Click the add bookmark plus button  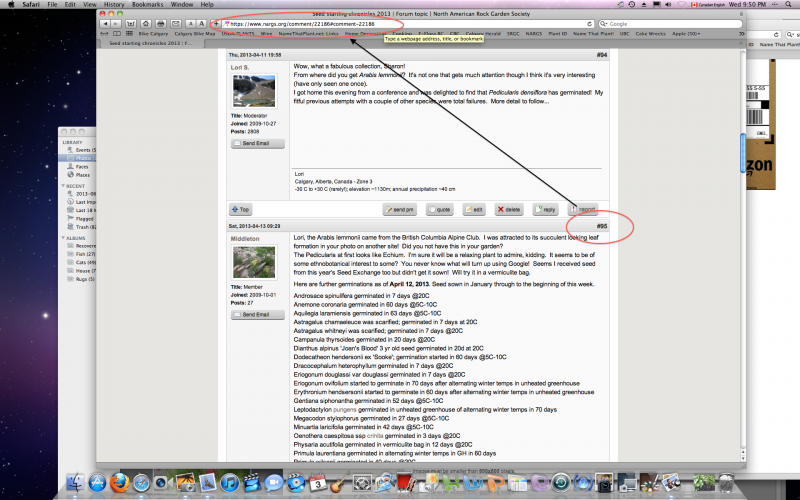tap(214, 22)
